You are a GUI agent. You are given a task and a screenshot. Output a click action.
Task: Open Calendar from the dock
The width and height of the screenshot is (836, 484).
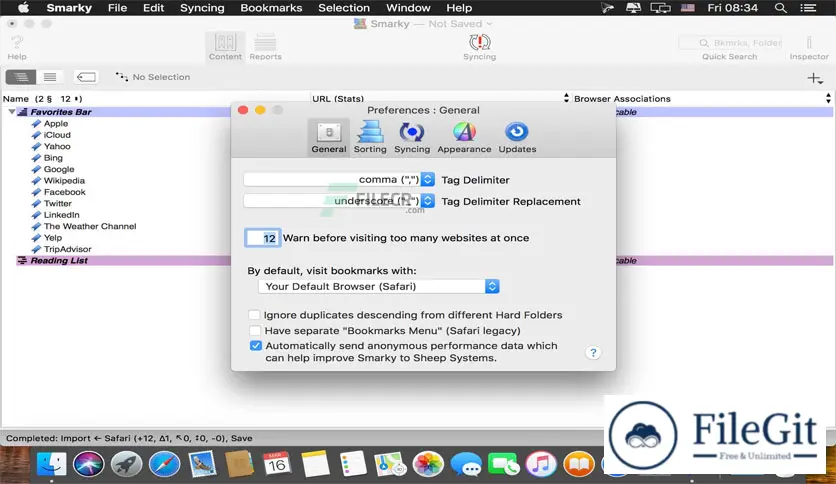click(277, 464)
